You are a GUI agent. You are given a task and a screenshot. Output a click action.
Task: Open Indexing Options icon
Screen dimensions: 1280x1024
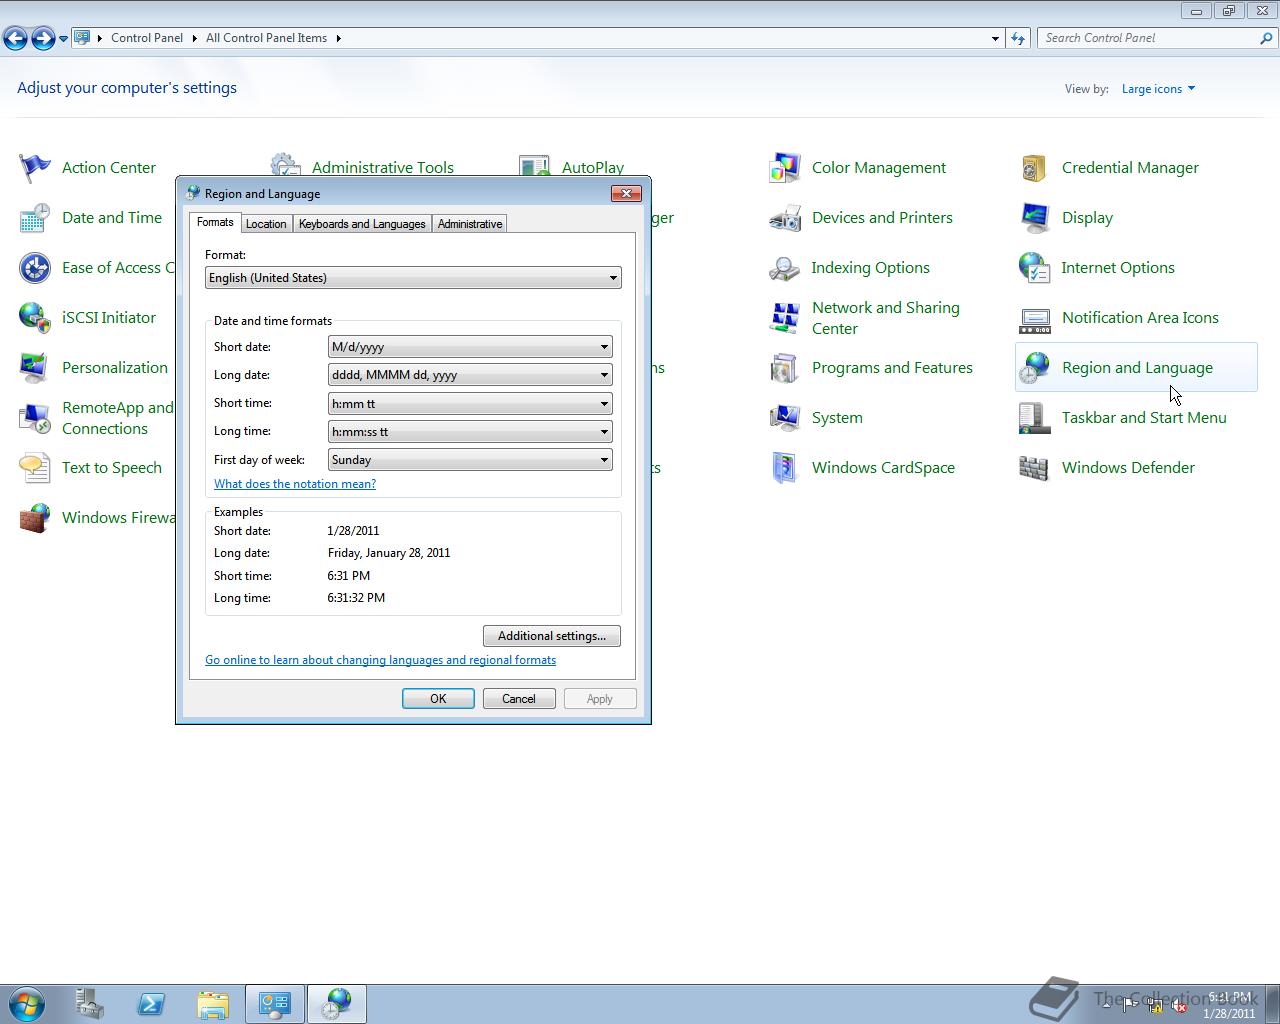coord(785,268)
